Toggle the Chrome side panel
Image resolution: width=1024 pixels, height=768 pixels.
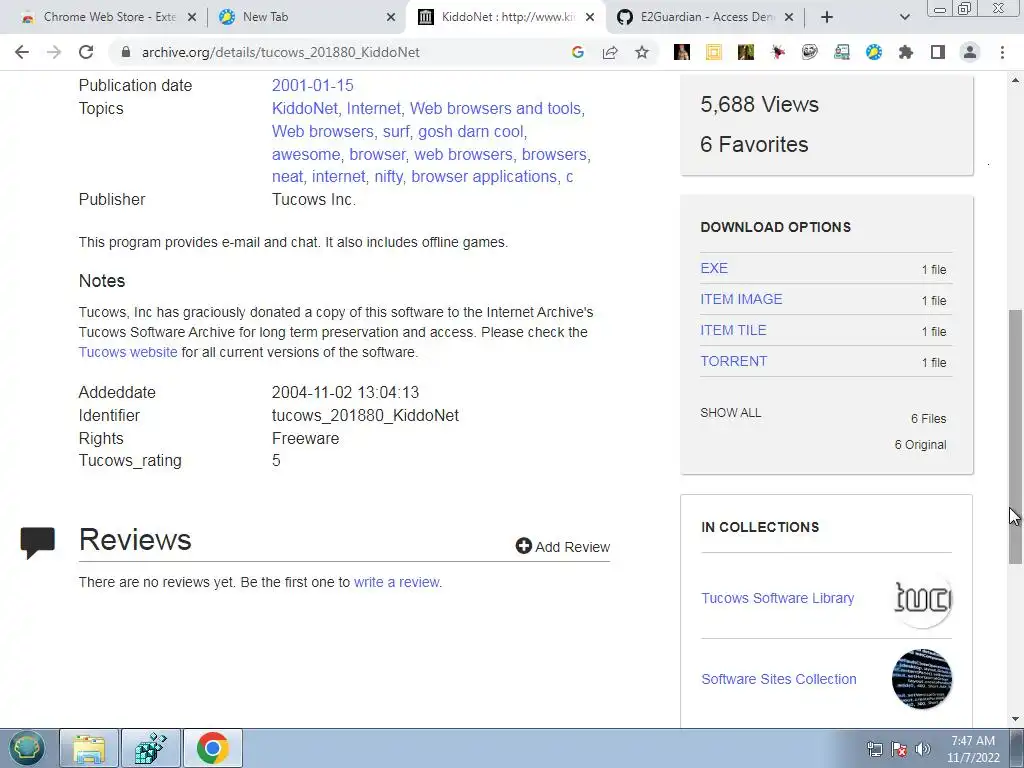(x=938, y=52)
